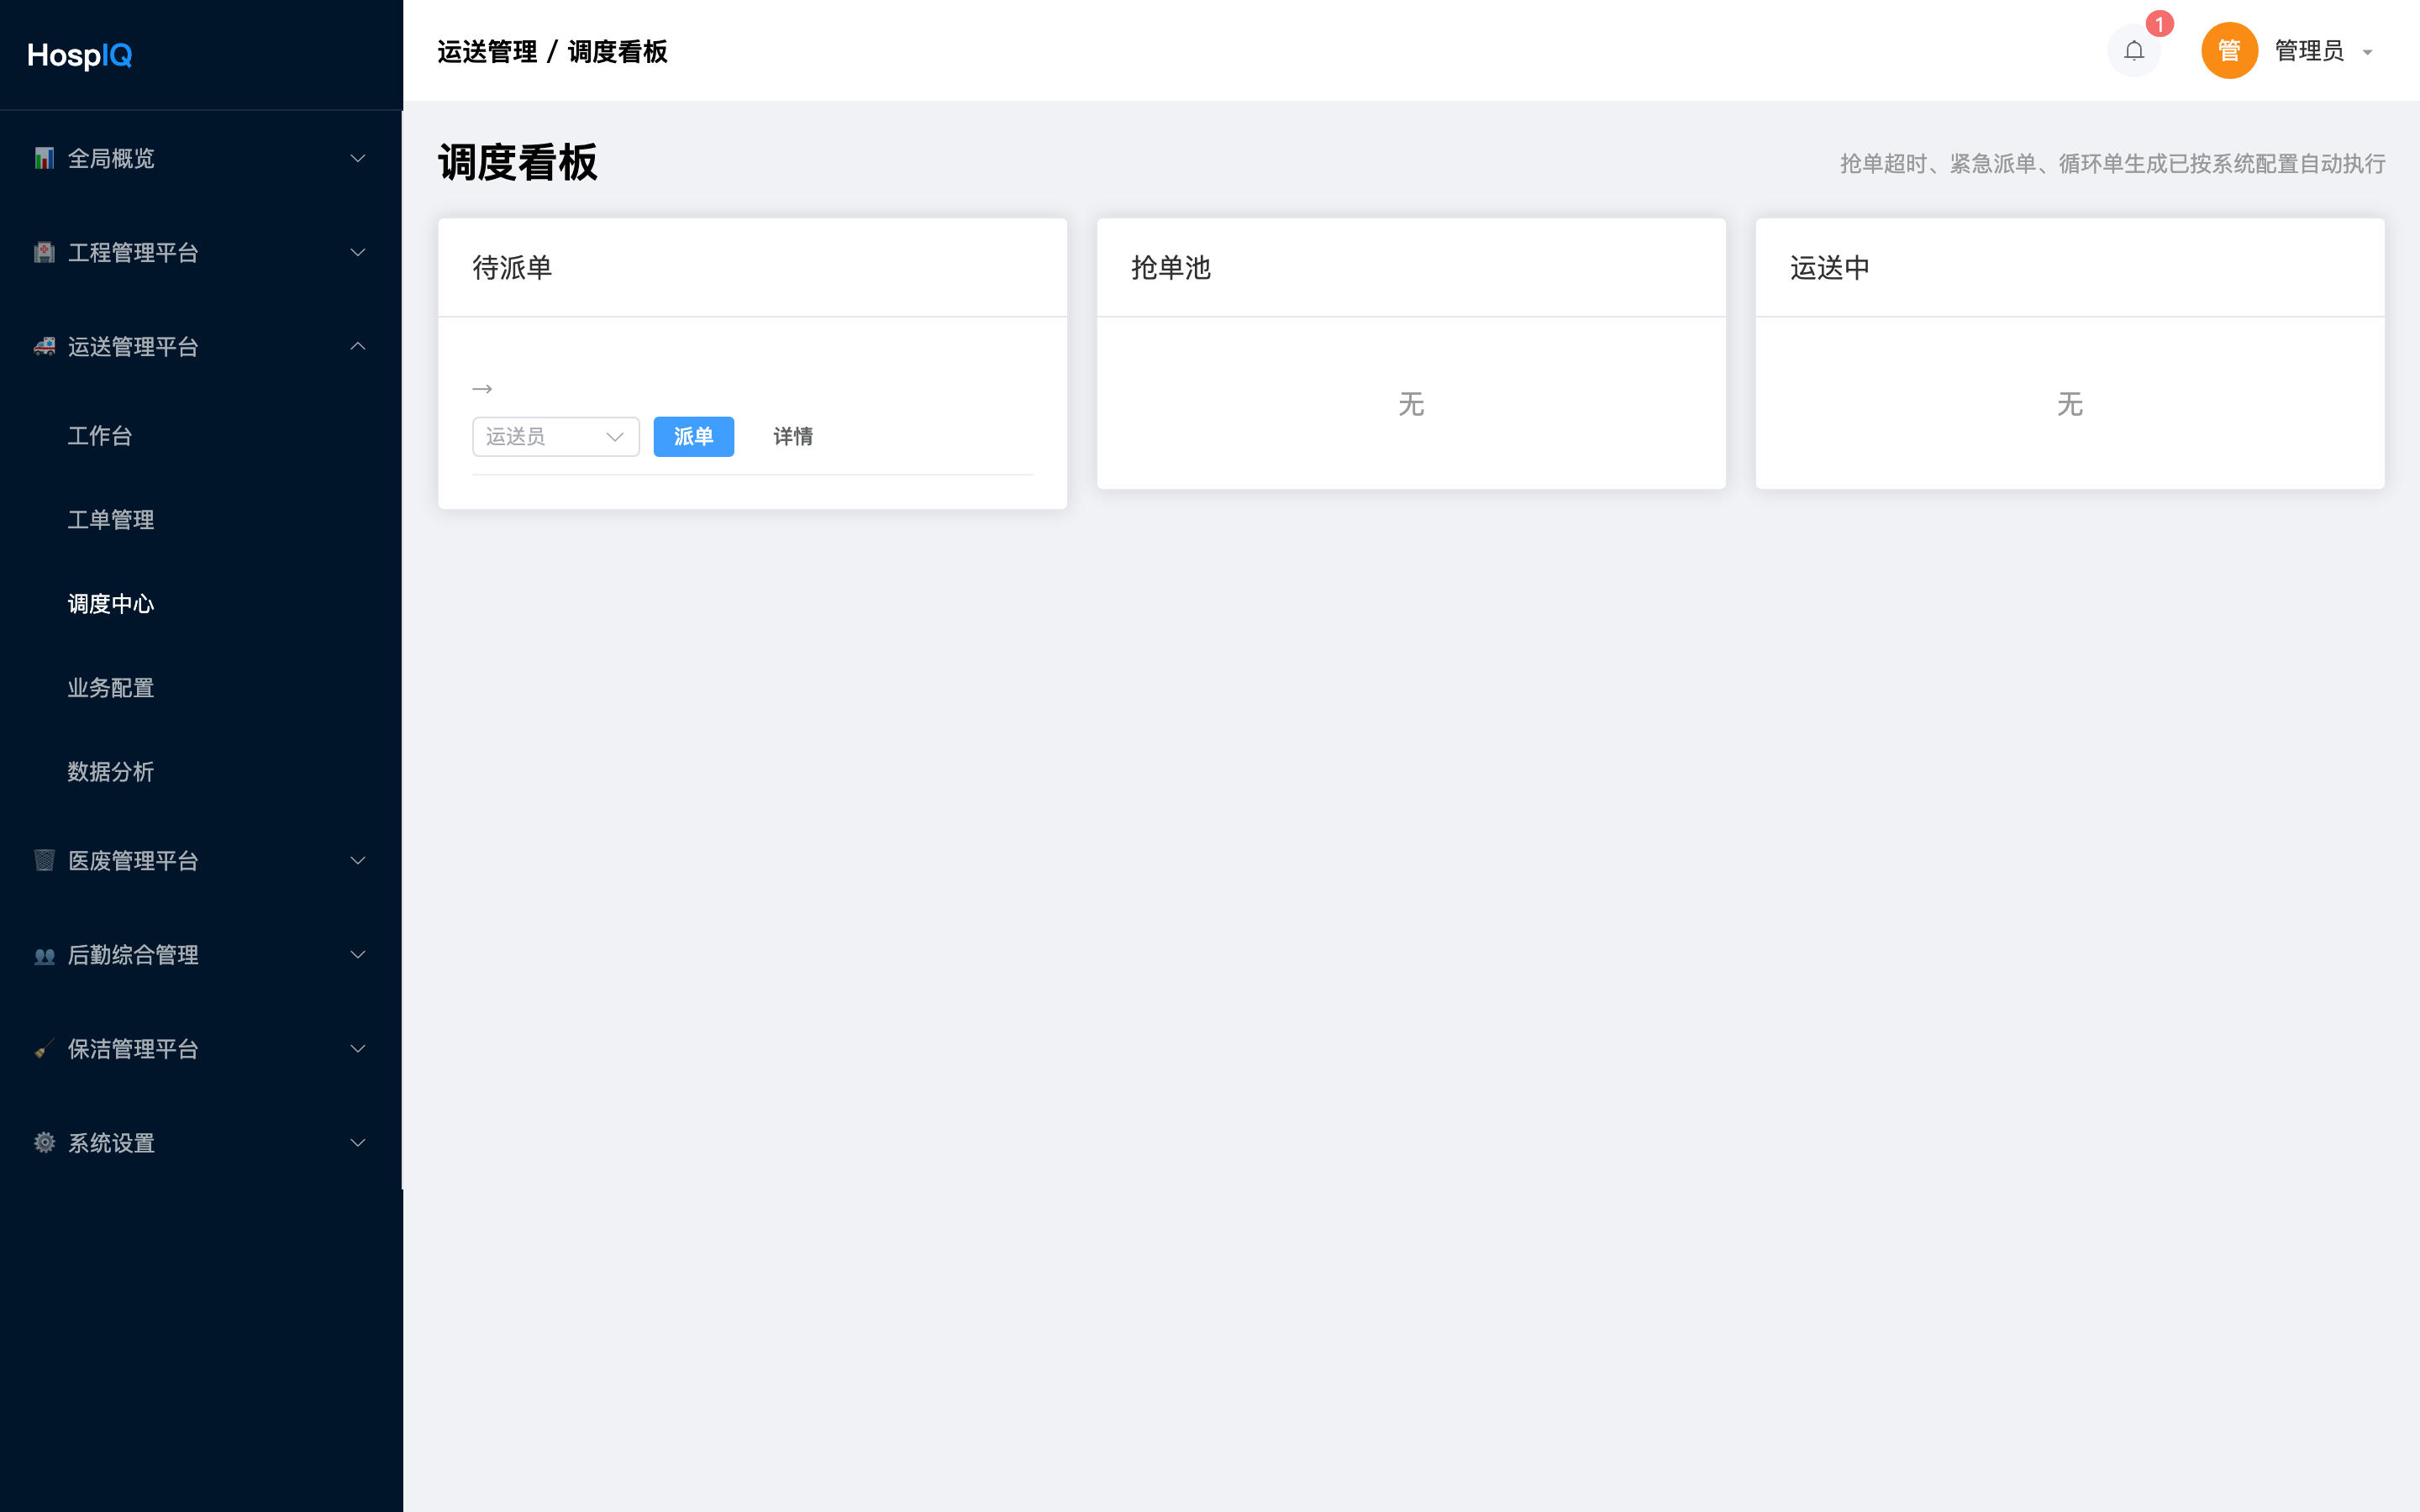Click the 运送管理平台 ambulance icon
The width and height of the screenshot is (2420, 1512).
click(44, 347)
